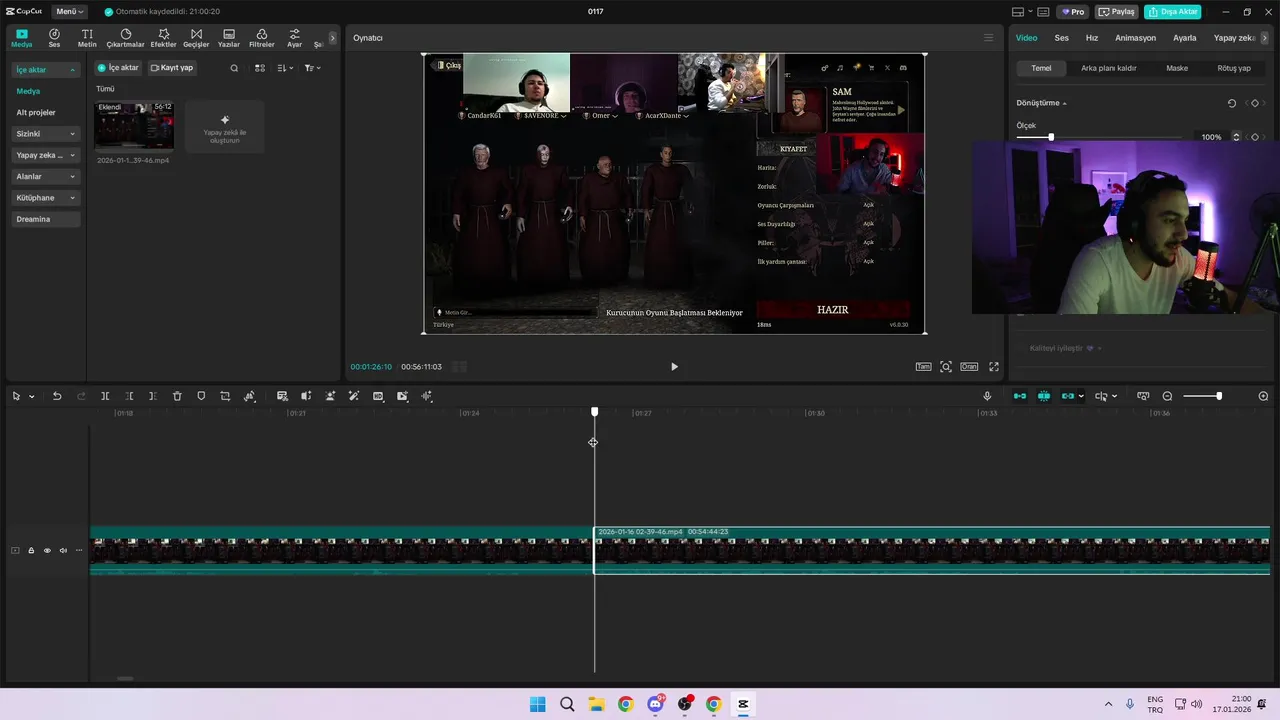The height and width of the screenshot is (720, 1280).
Task: Click the timeline zoom slider handle
Action: pos(1218,396)
